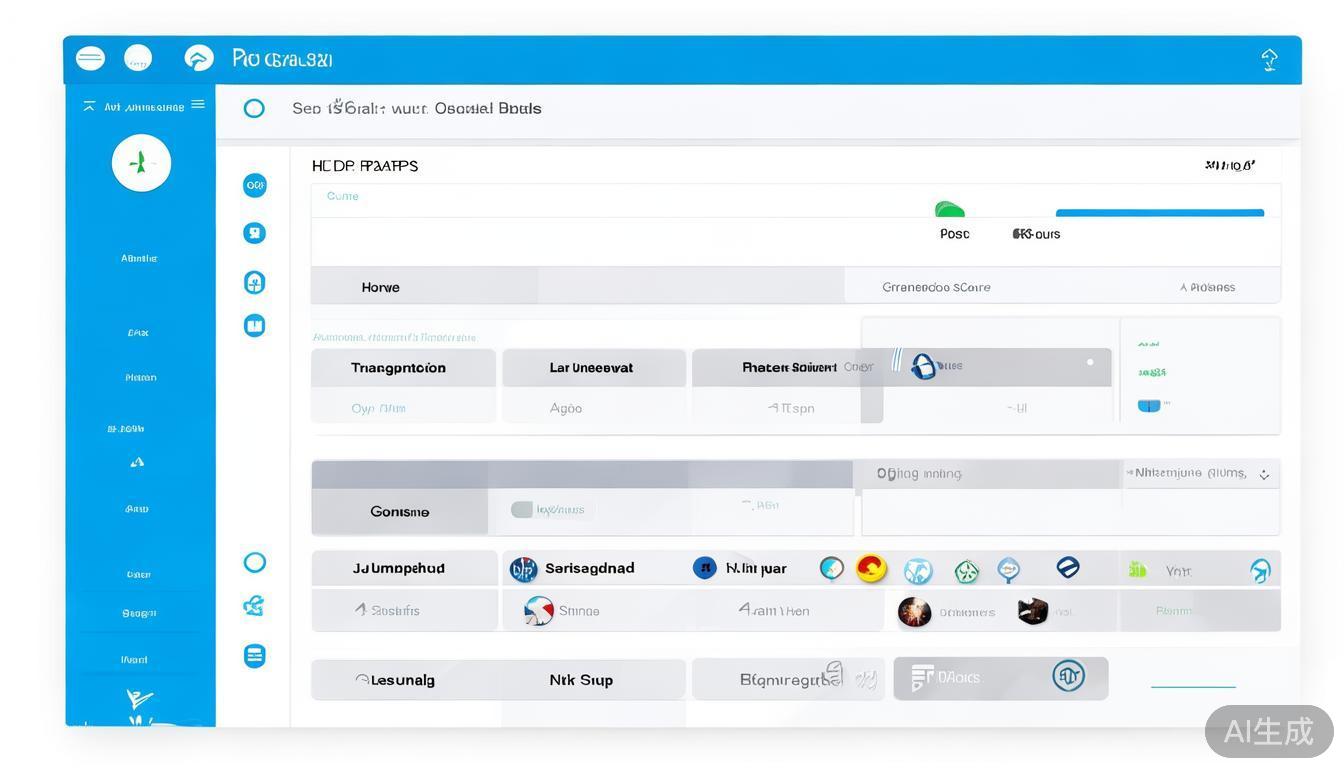This screenshot has width=1344, height=768.
Task: Open the list icon right of the sidebar header
Action: (198, 105)
